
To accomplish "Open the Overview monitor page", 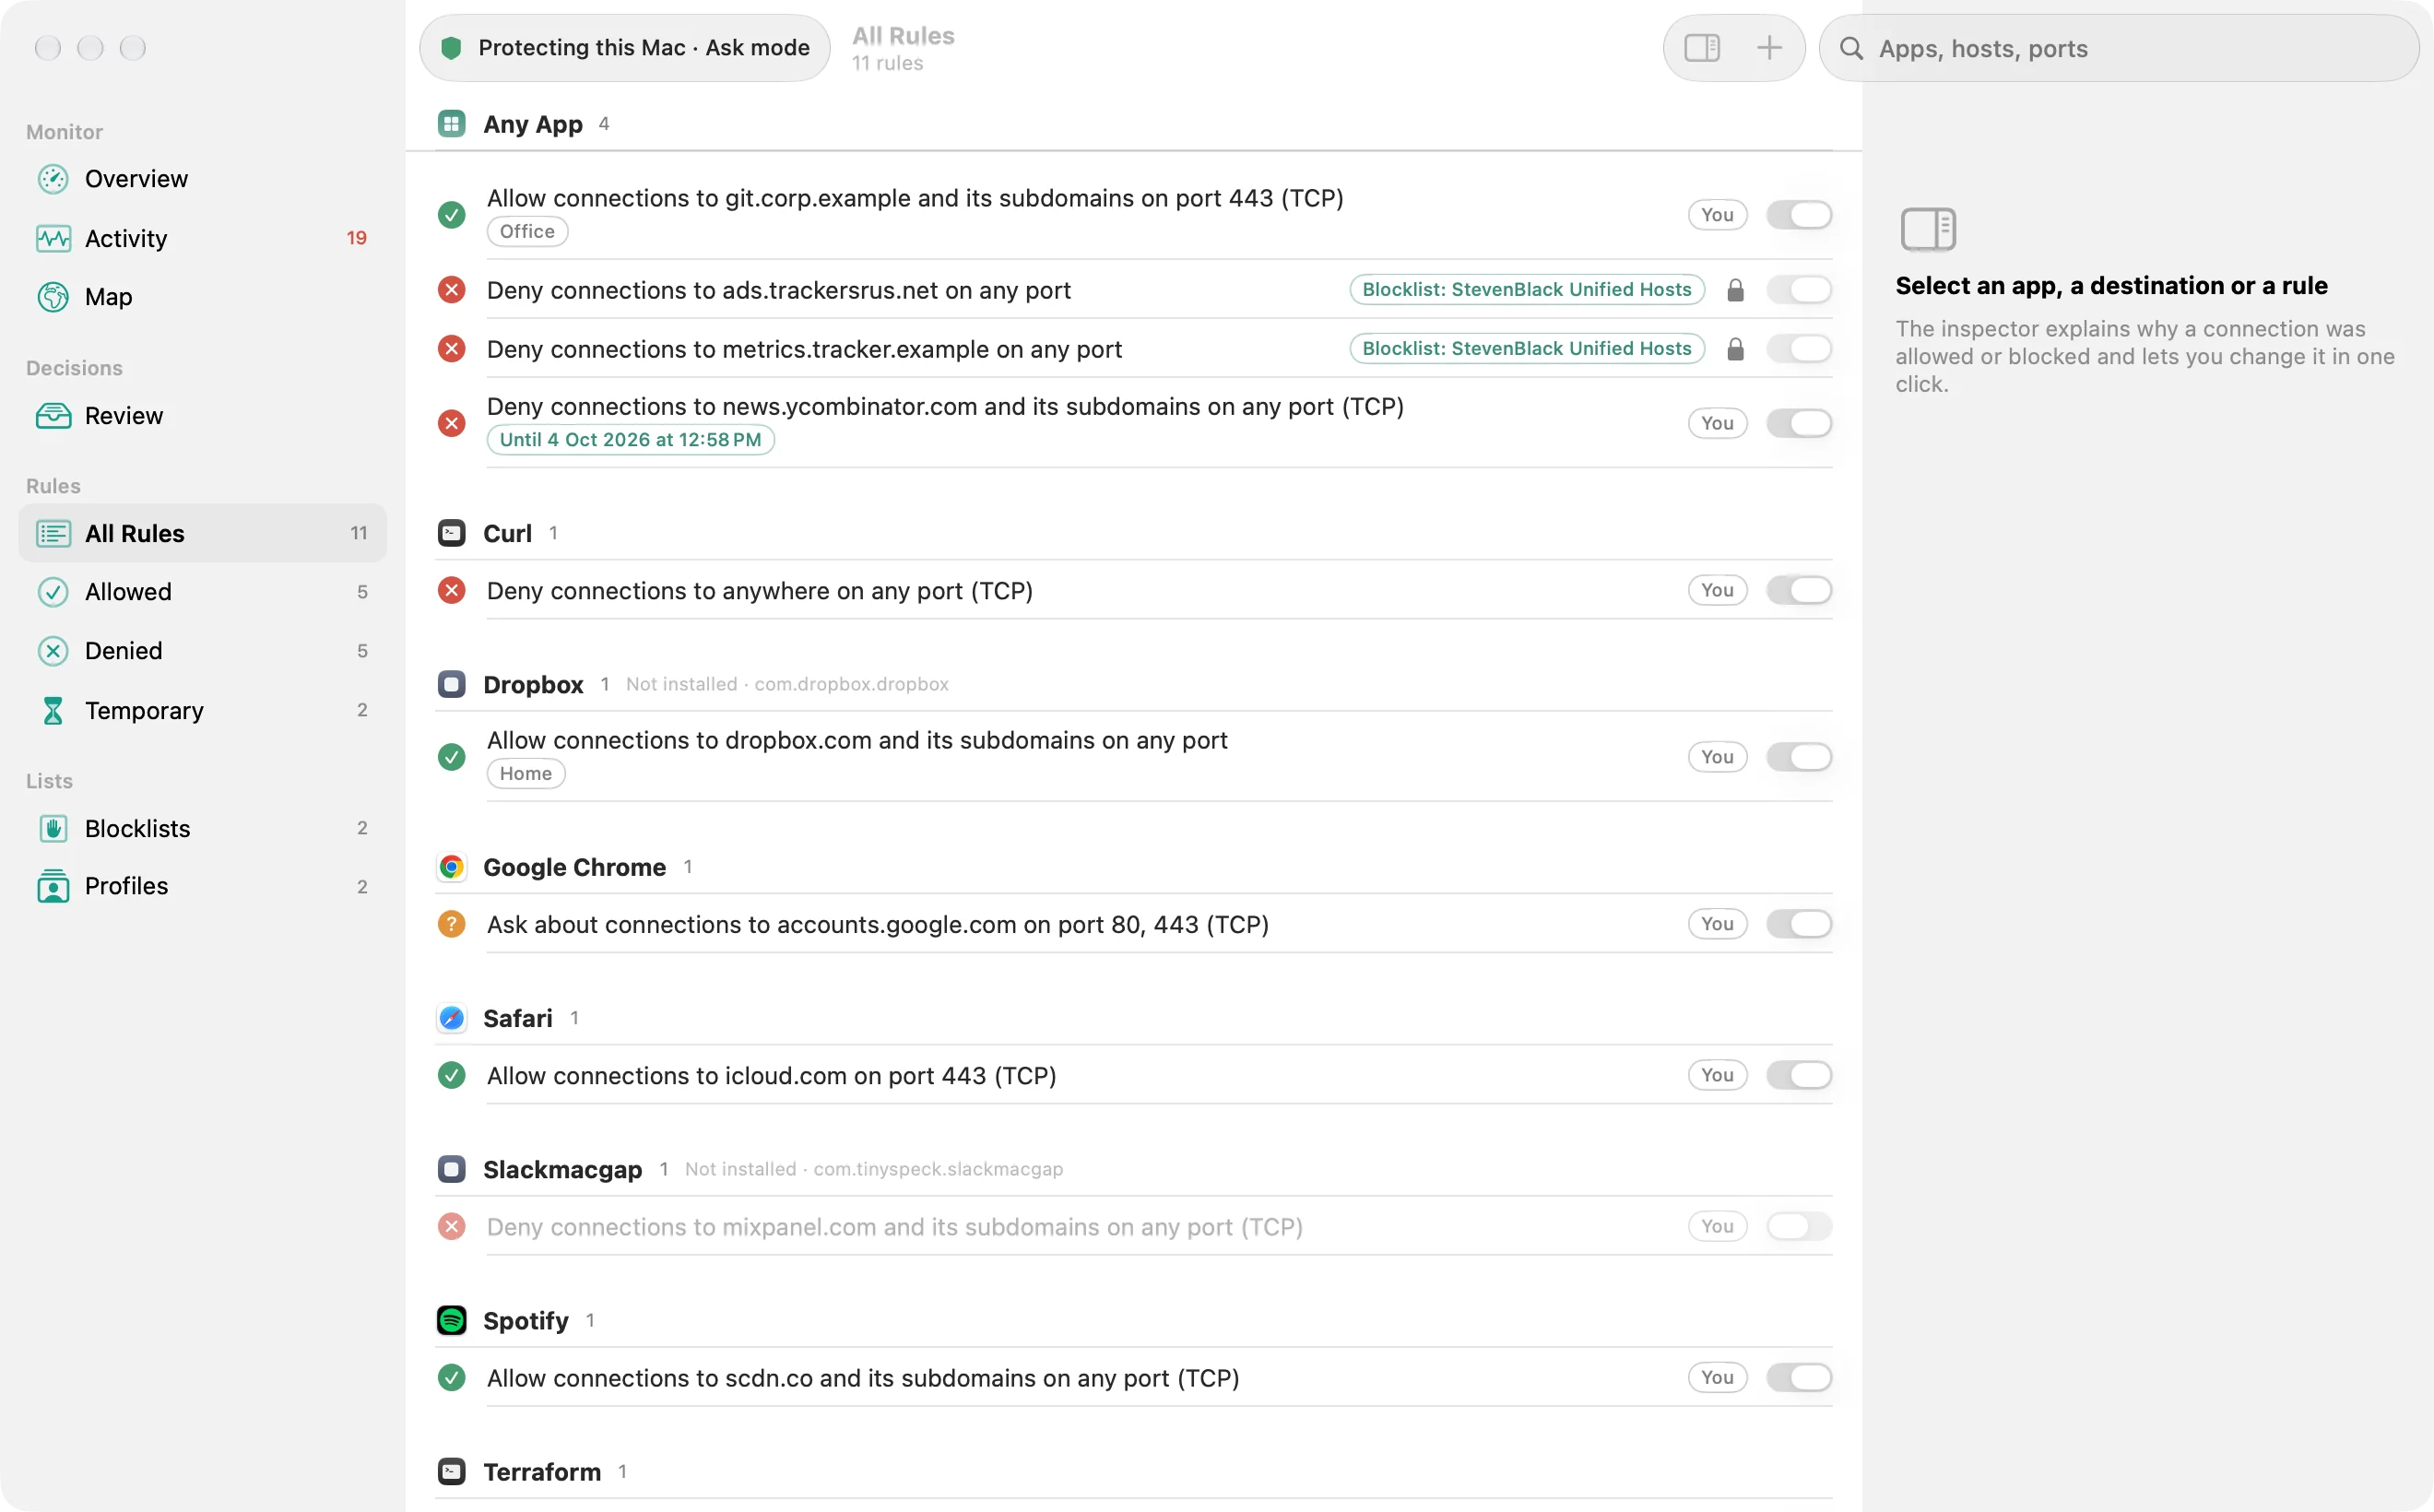I will pos(202,179).
